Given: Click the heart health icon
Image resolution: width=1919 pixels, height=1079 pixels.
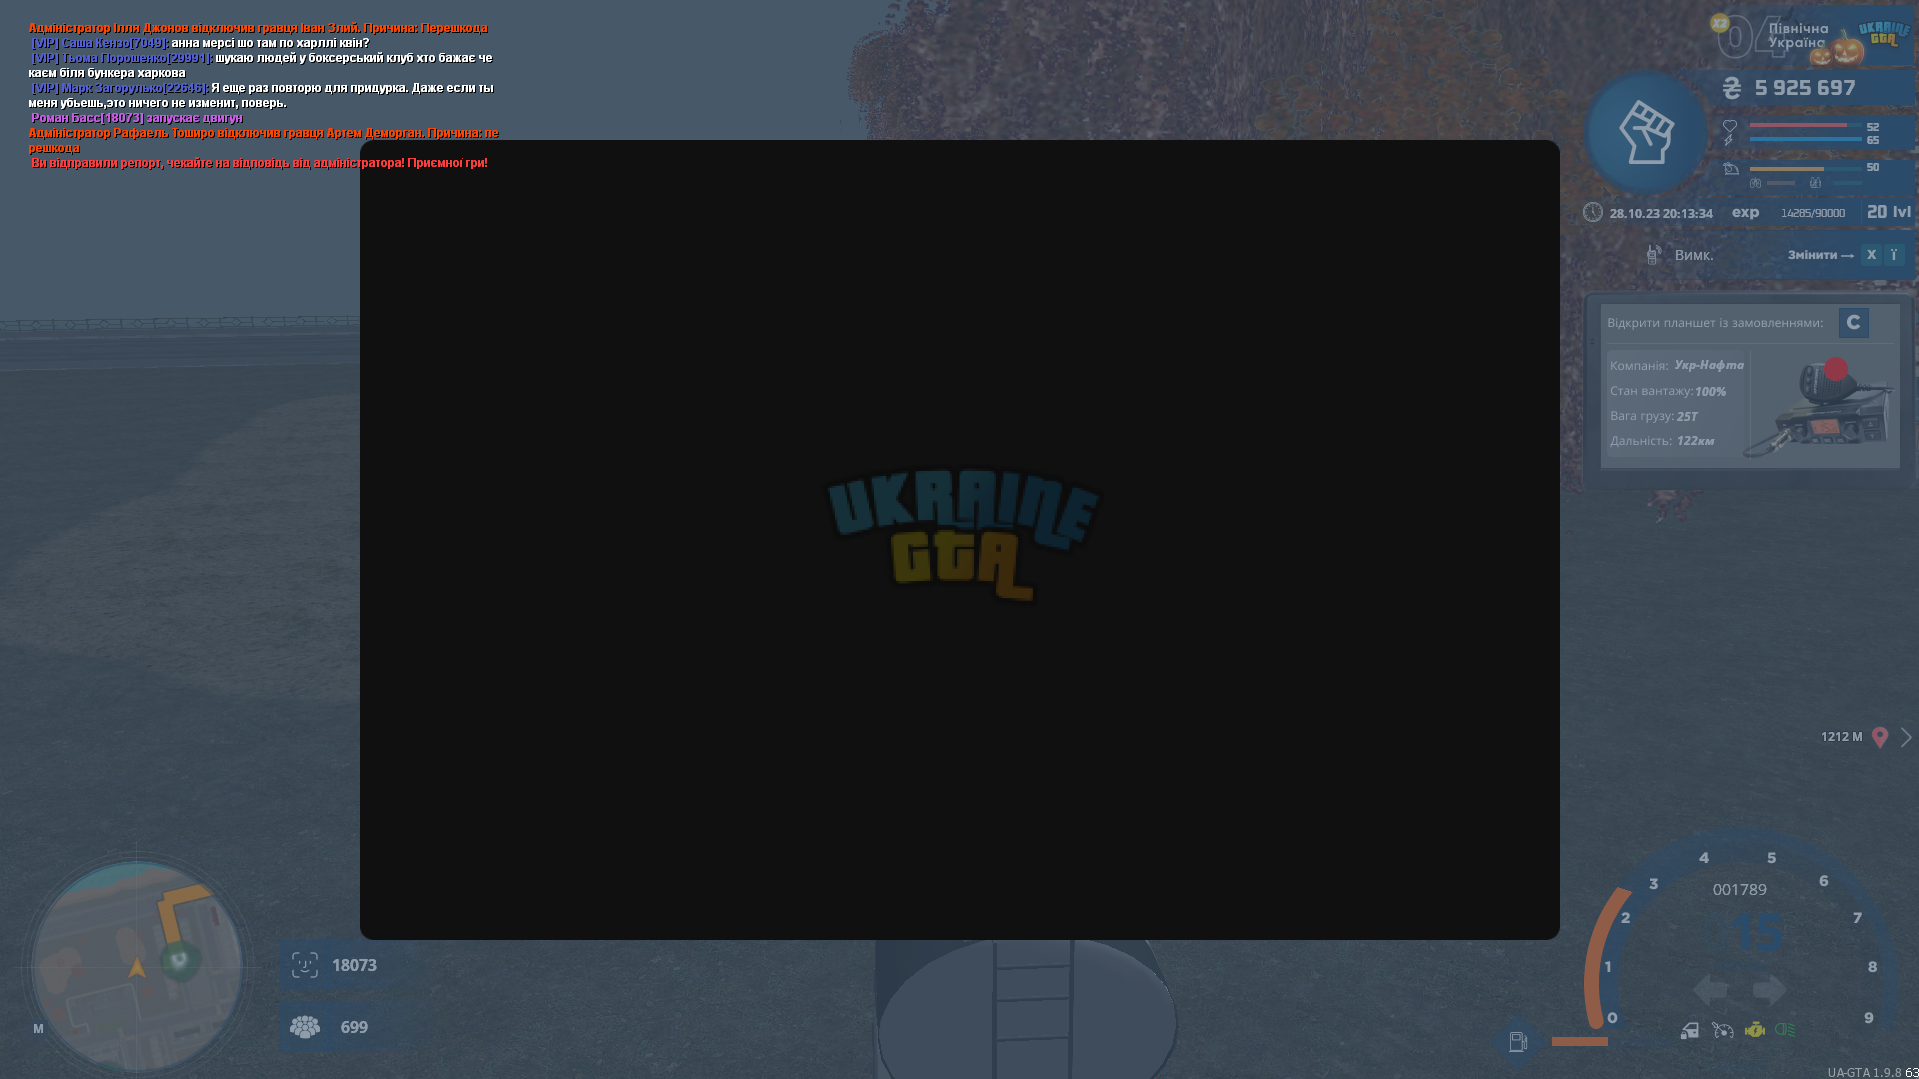Looking at the screenshot, I should click(x=1730, y=126).
